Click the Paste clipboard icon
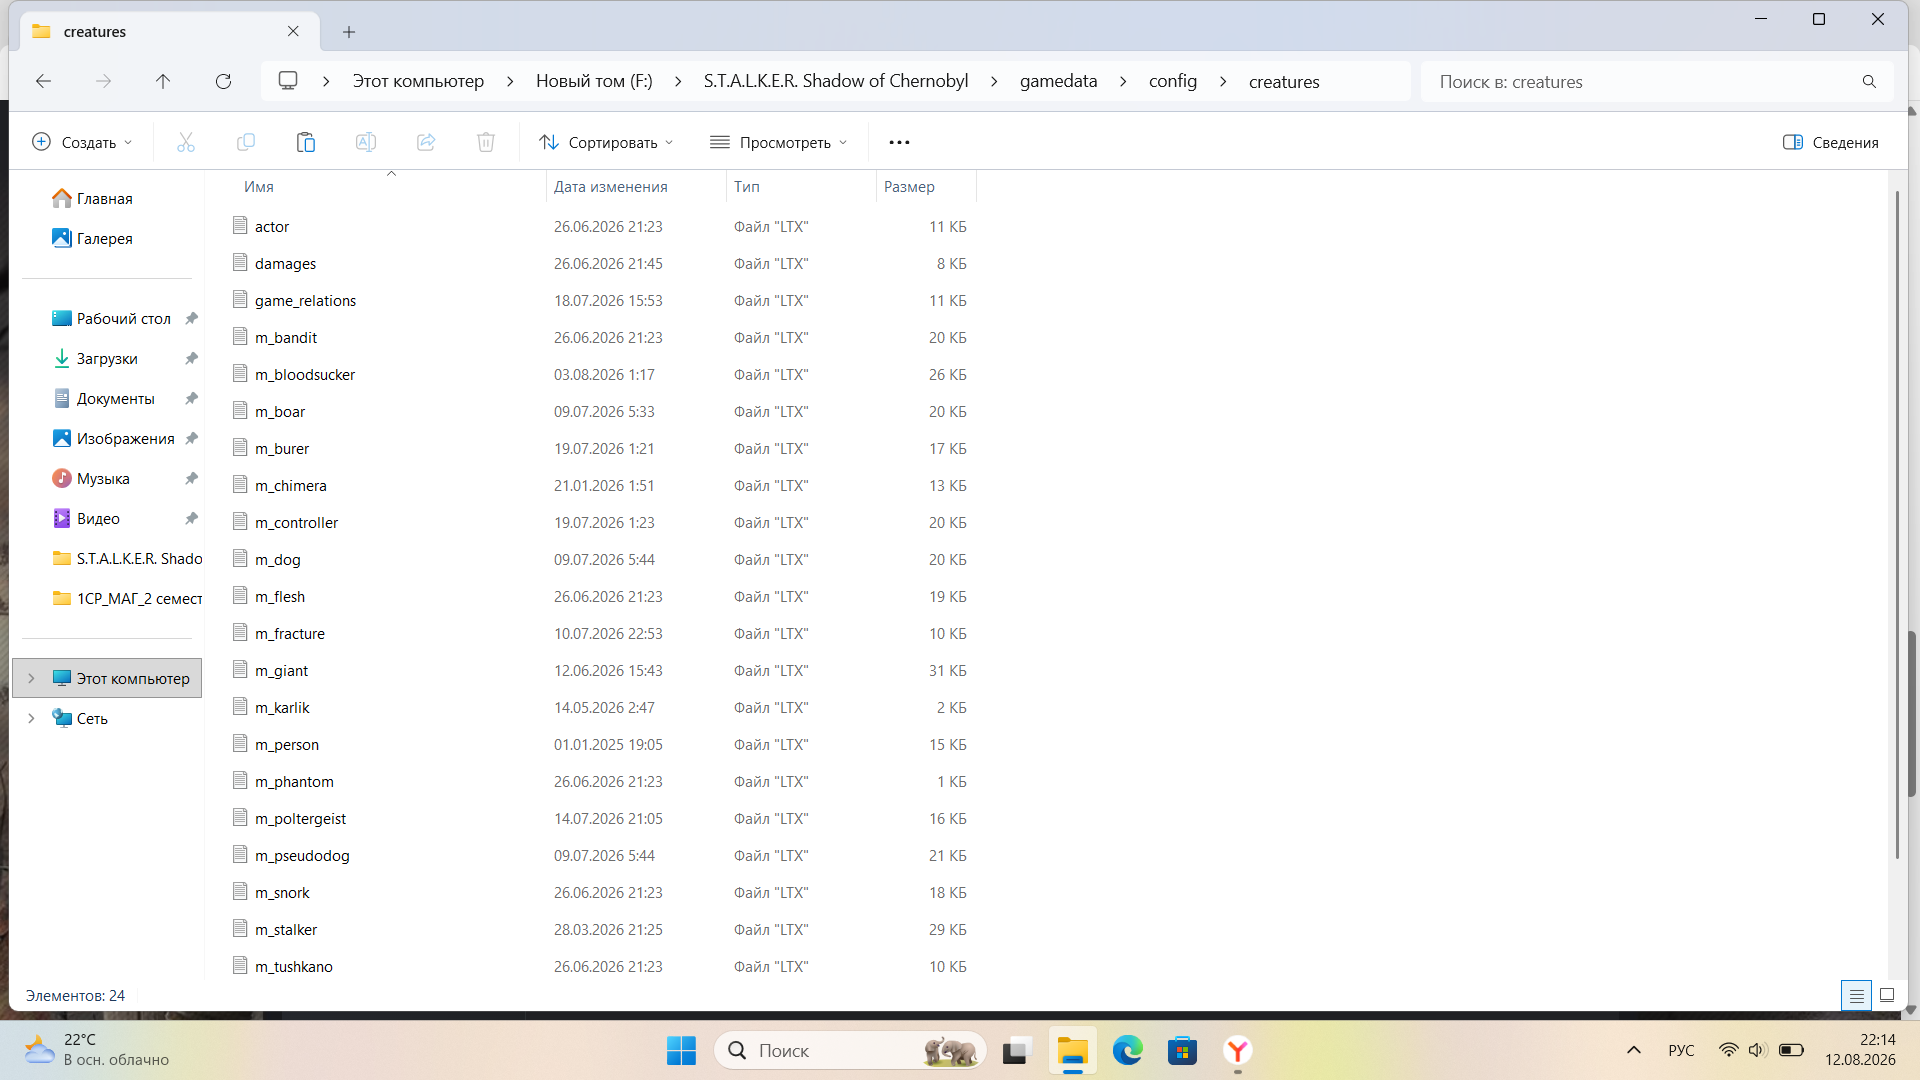Screen dimensions: 1920x1080 click(x=306, y=142)
